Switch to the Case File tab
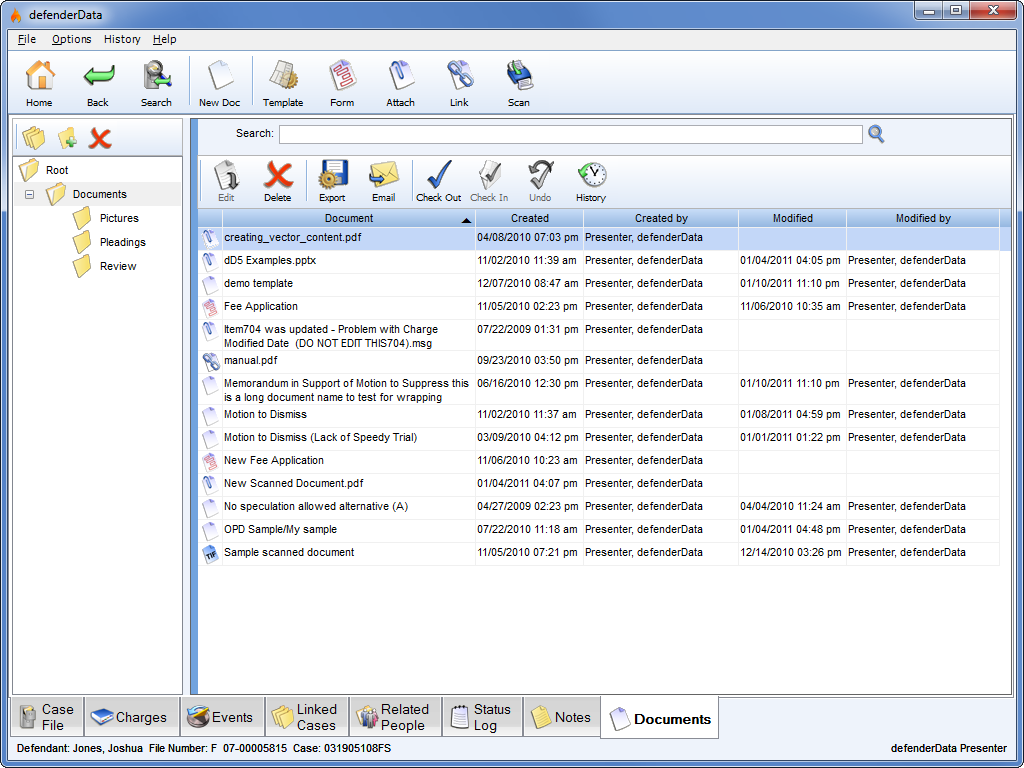The image size is (1024, 768). (x=47, y=717)
